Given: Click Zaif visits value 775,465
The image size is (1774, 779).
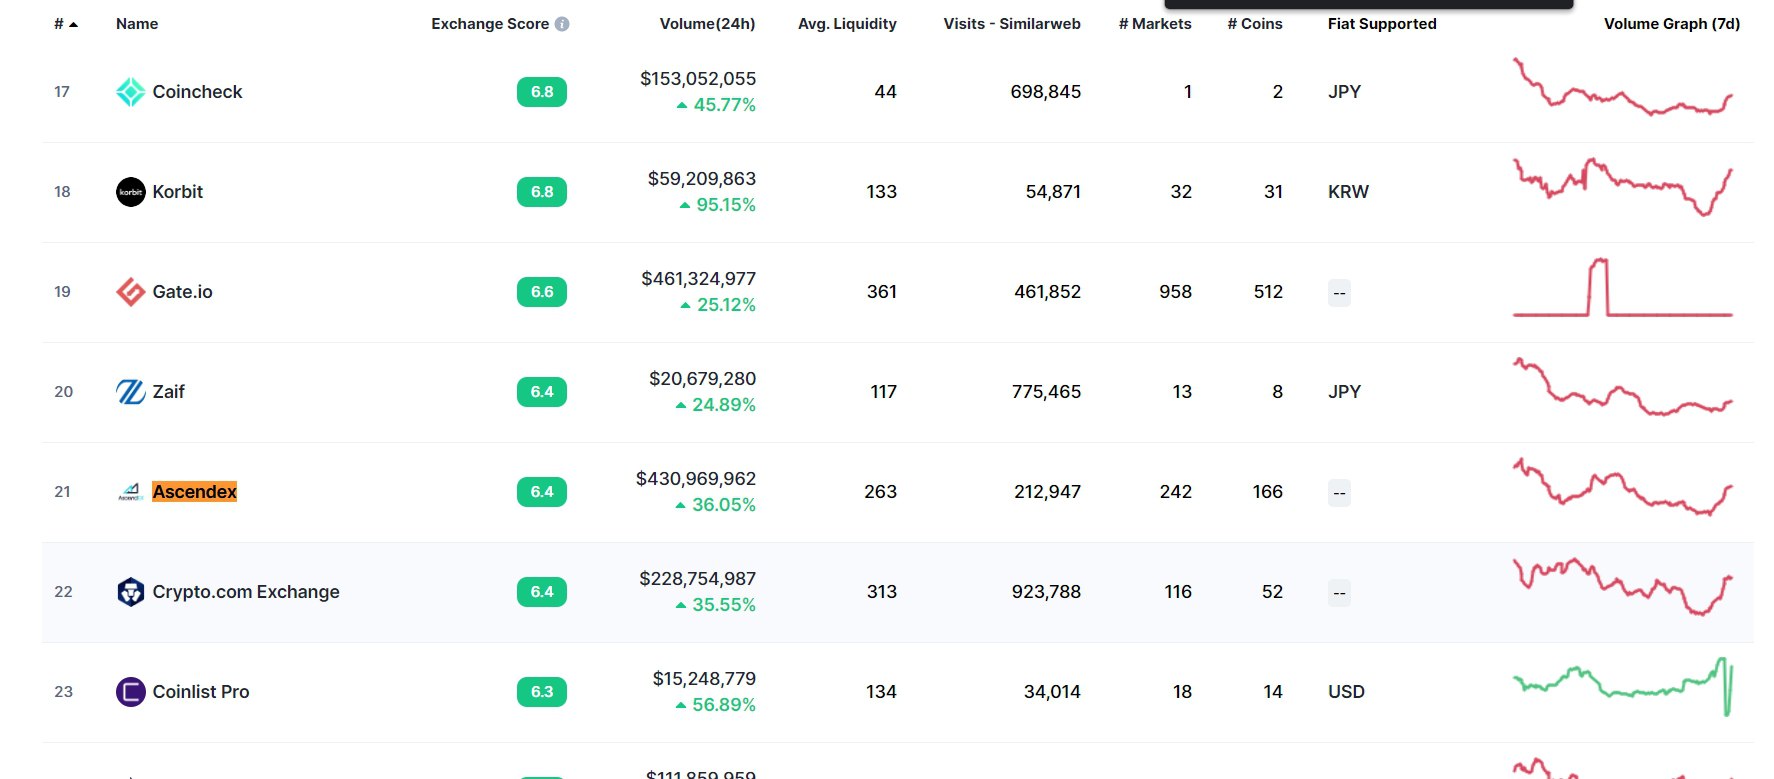Looking at the screenshot, I should (1046, 392).
